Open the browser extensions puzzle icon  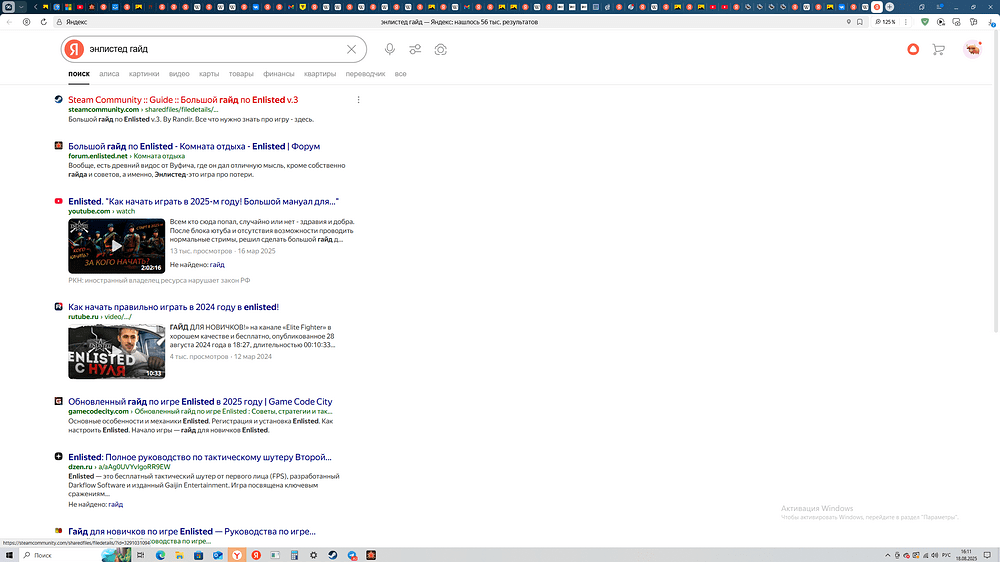[x=973, y=22]
